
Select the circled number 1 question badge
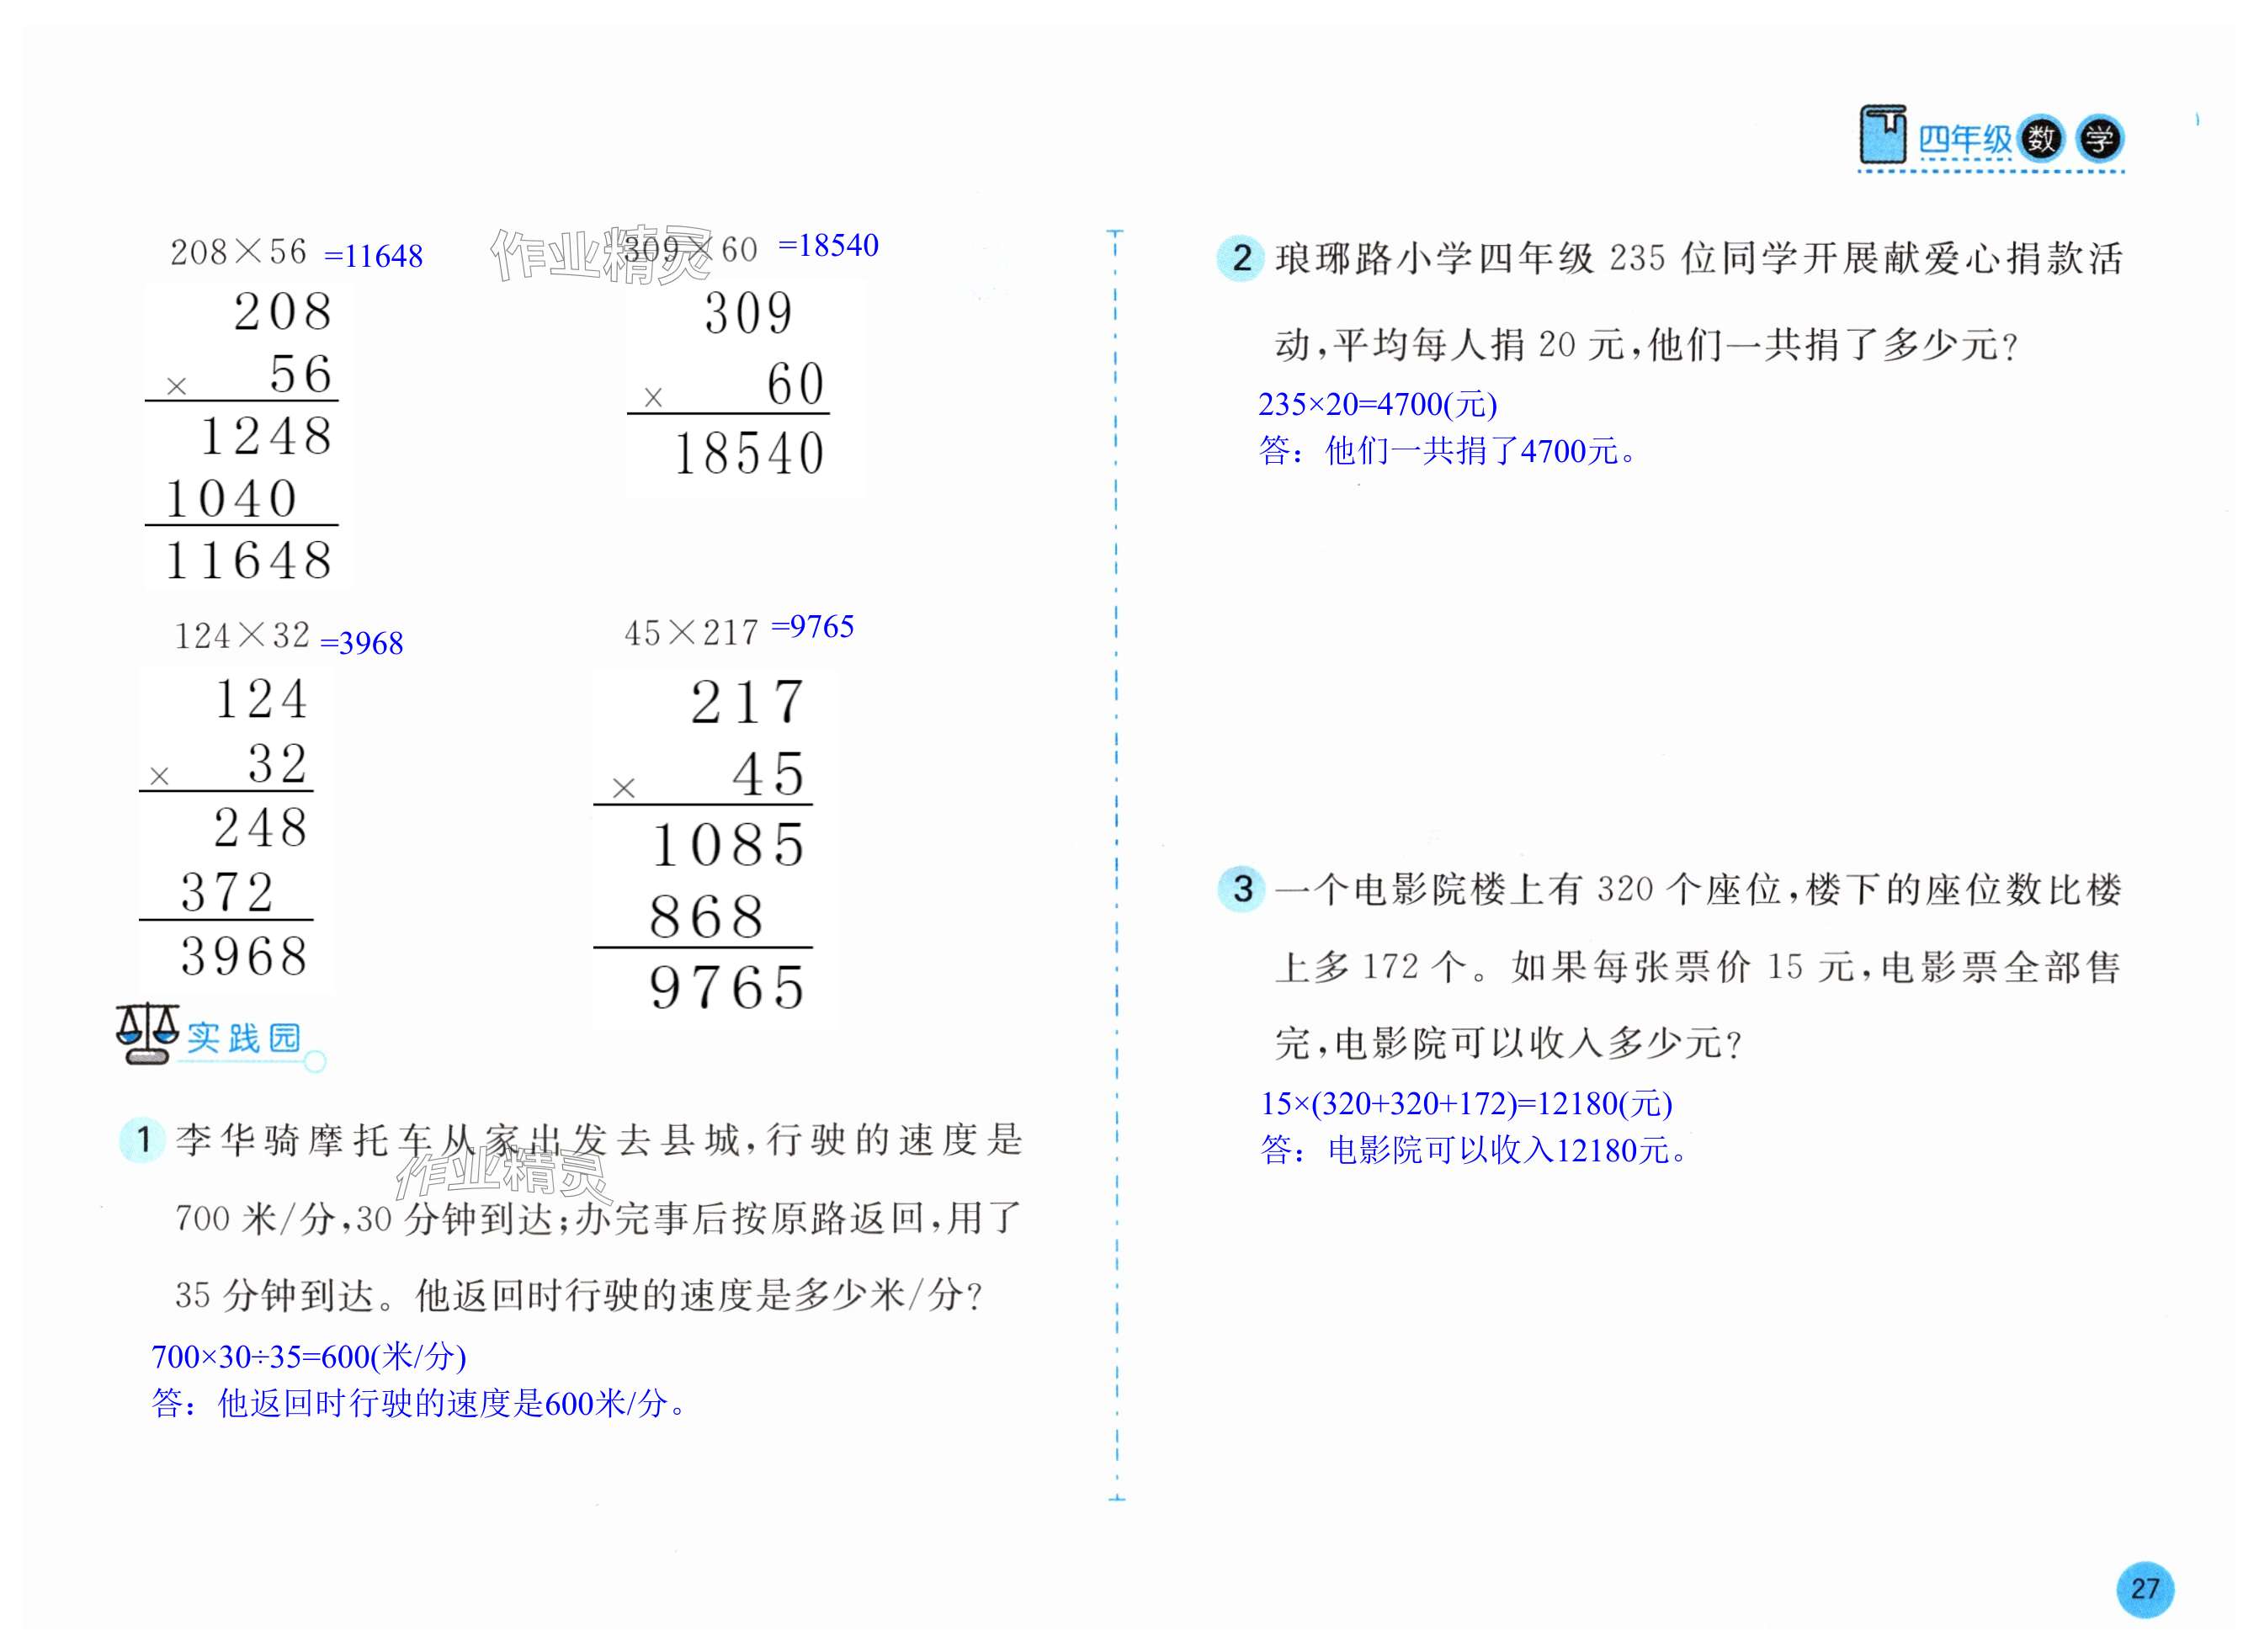pos(142,1140)
